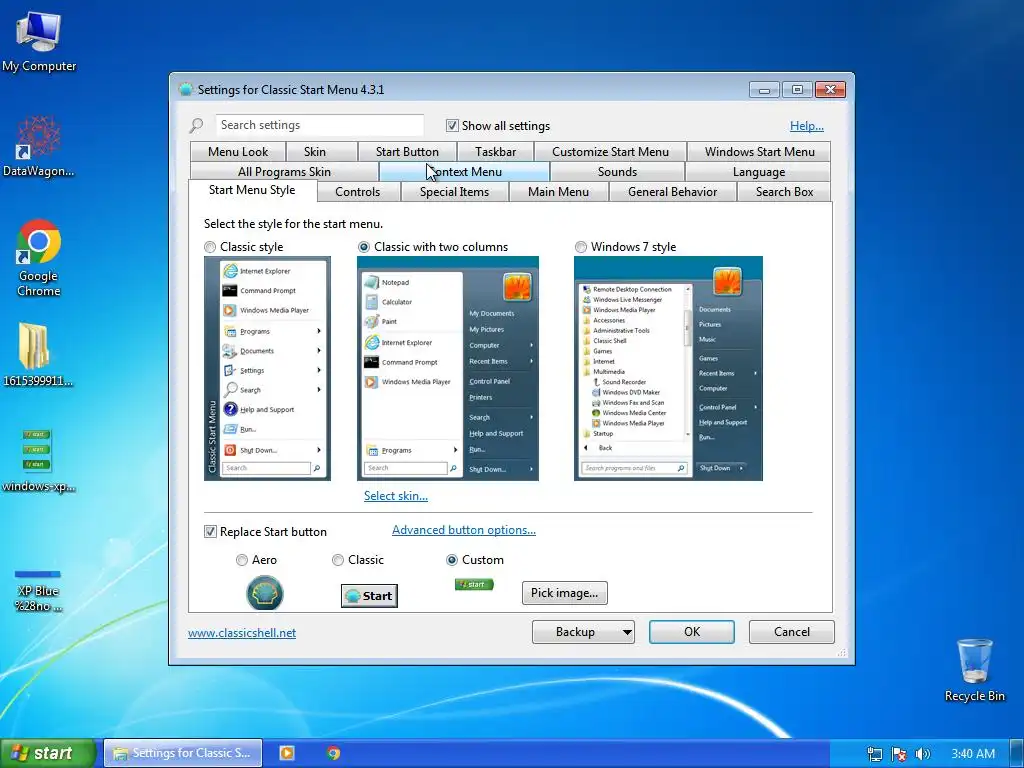This screenshot has height=768, width=1024.
Task: Select the Start Menu Style tab
Action: [252, 190]
